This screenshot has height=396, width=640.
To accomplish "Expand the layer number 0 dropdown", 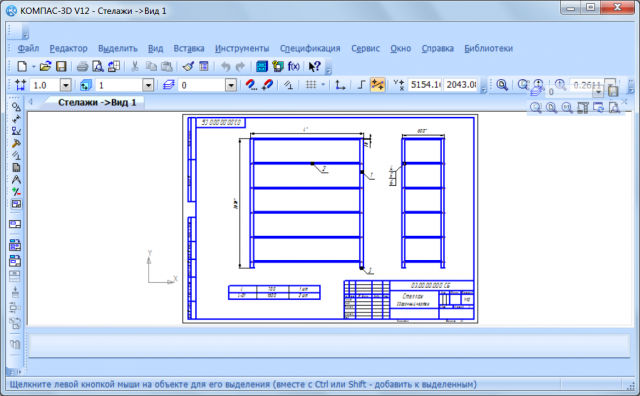I will pyautogui.click(x=231, y=85).
